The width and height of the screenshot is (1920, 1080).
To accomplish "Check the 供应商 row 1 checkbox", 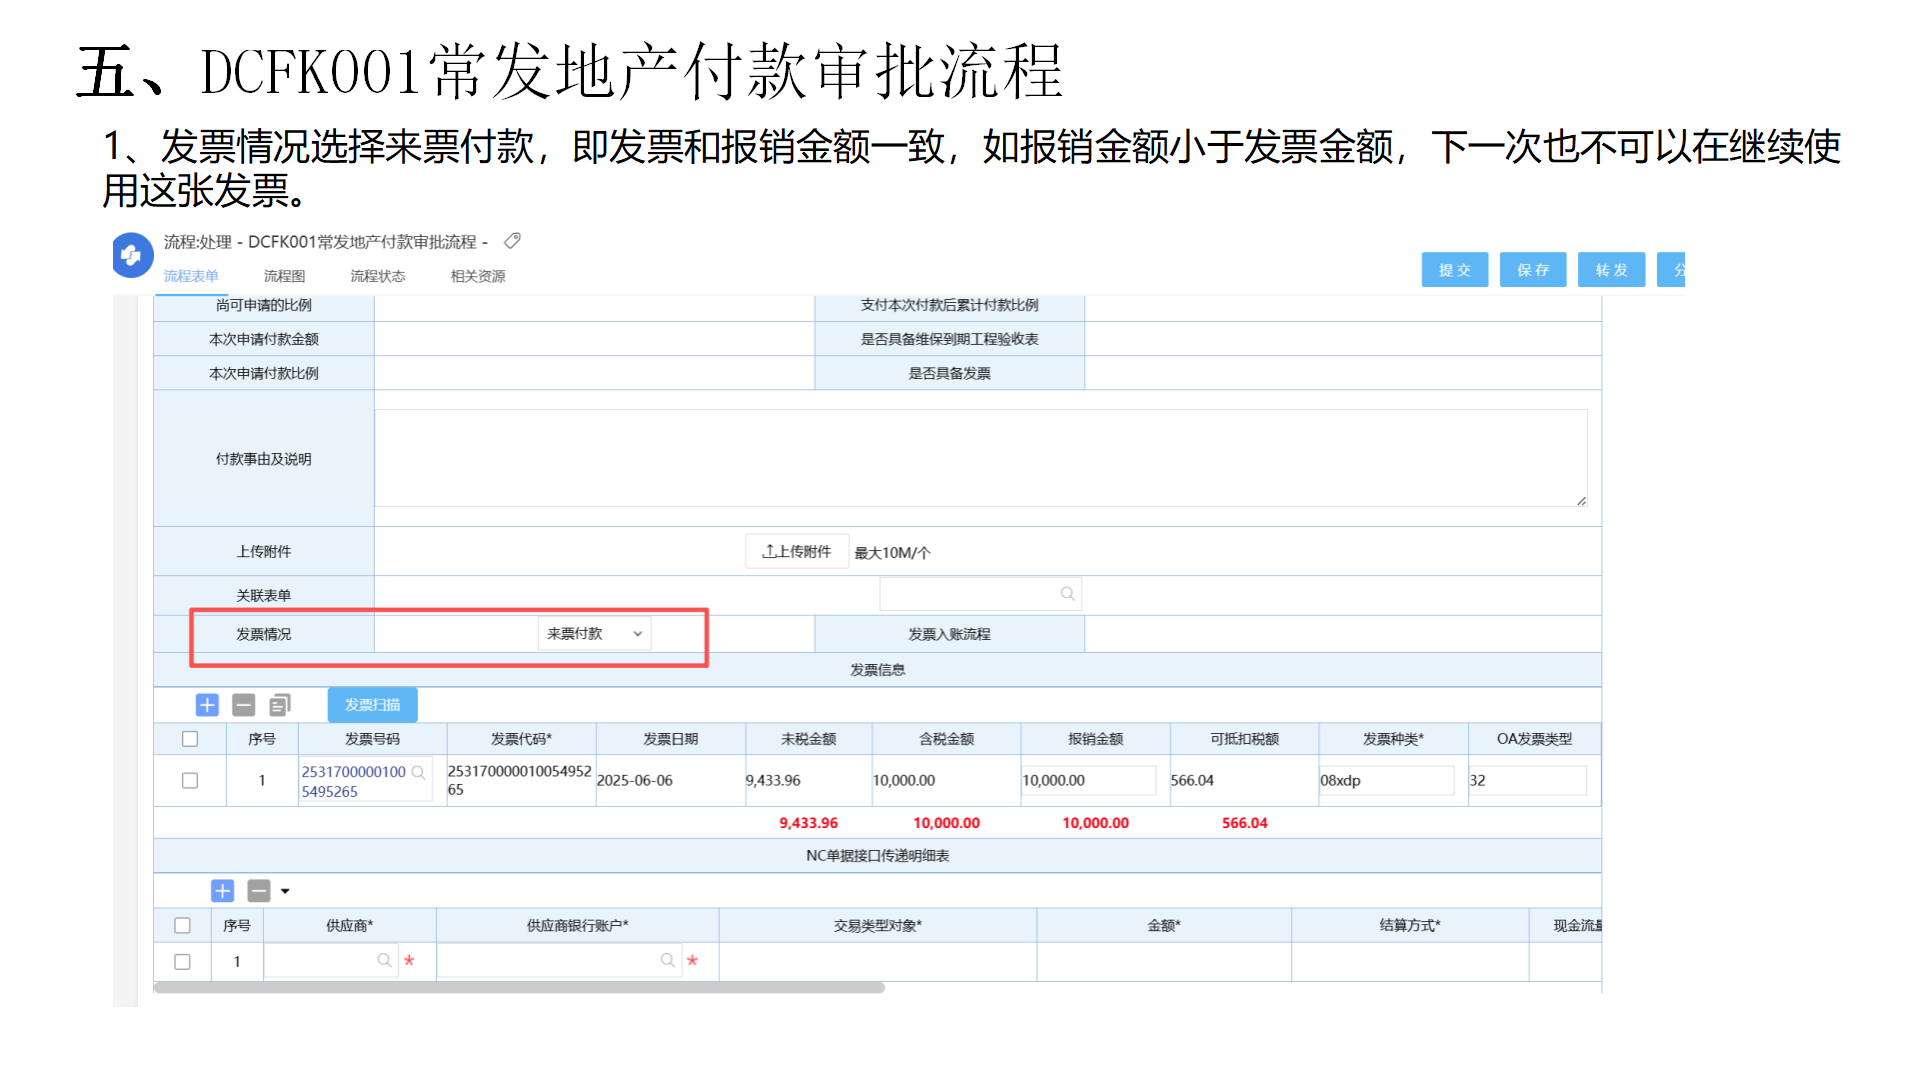I will pyautogui.click(x=182, y=961).
